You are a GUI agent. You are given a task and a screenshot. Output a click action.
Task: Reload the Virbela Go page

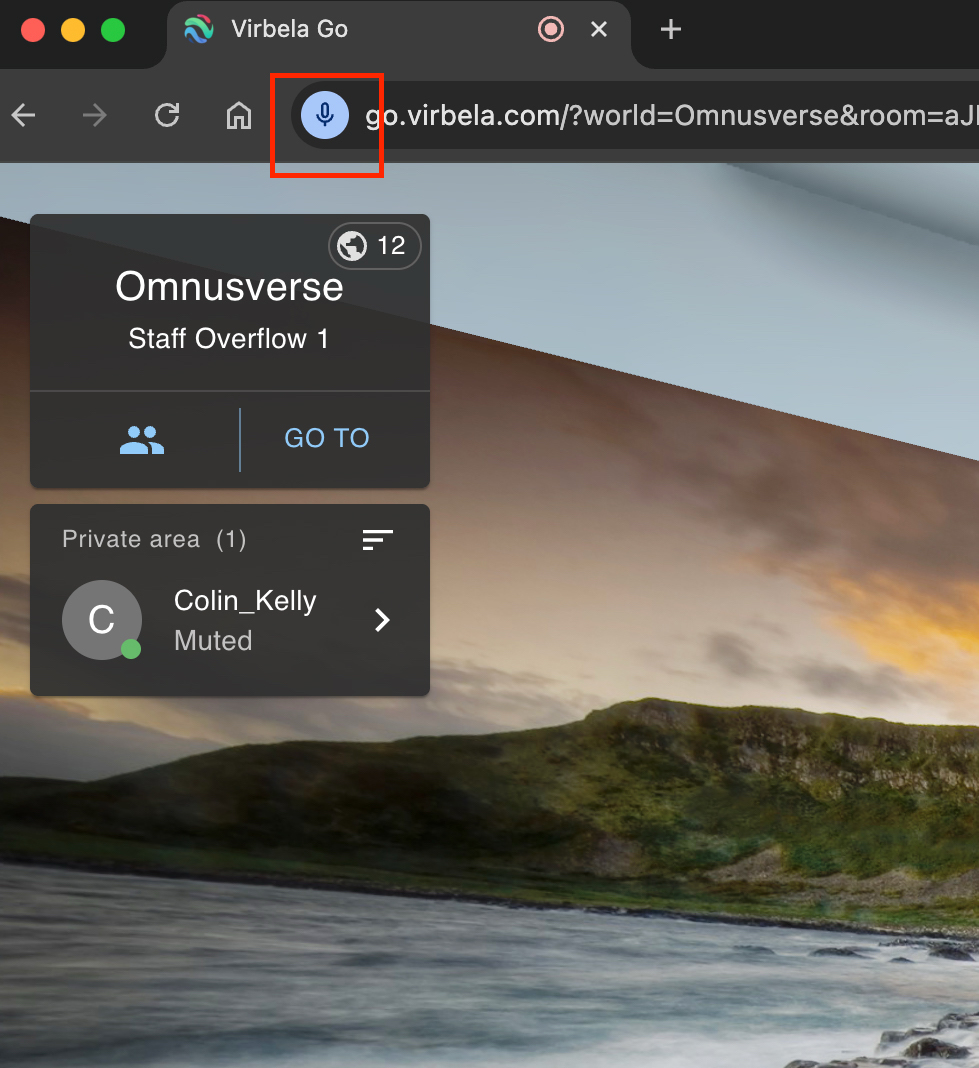click(167, 116)
